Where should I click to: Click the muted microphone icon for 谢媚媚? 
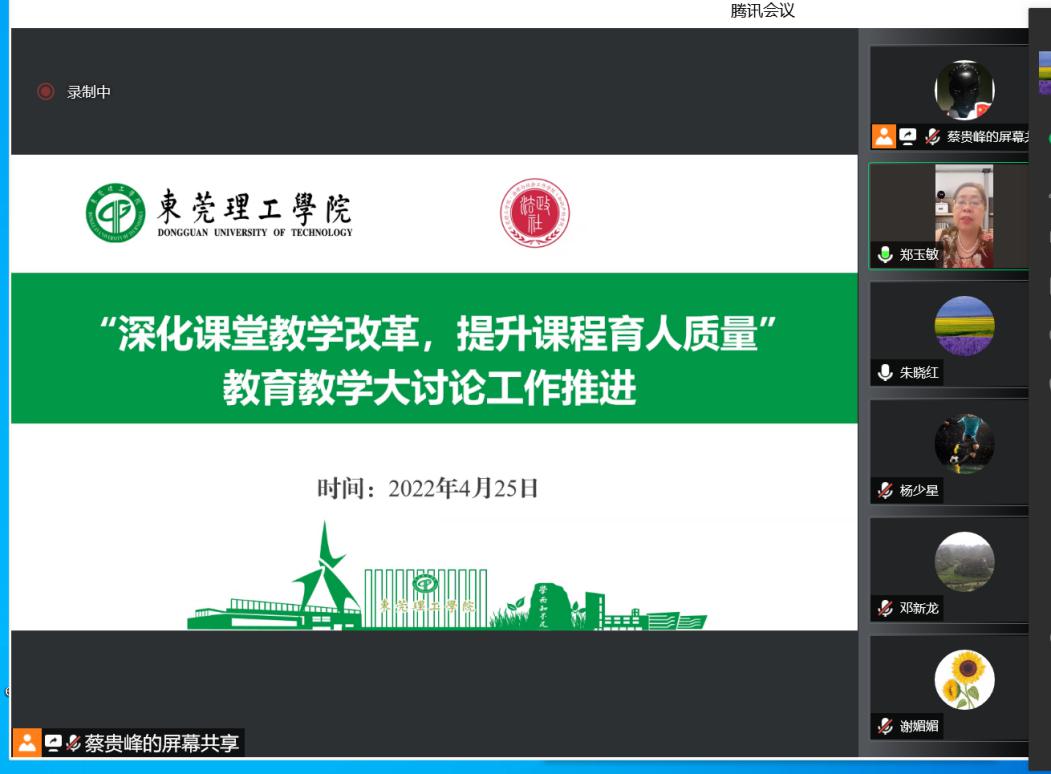point(885,726)
